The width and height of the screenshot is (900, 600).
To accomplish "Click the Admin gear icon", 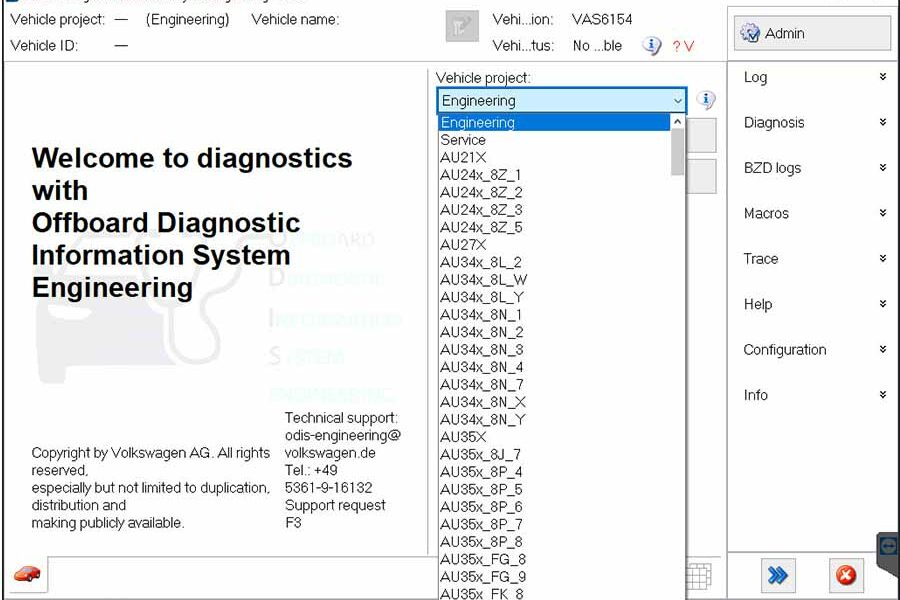I will pos(748,33).
